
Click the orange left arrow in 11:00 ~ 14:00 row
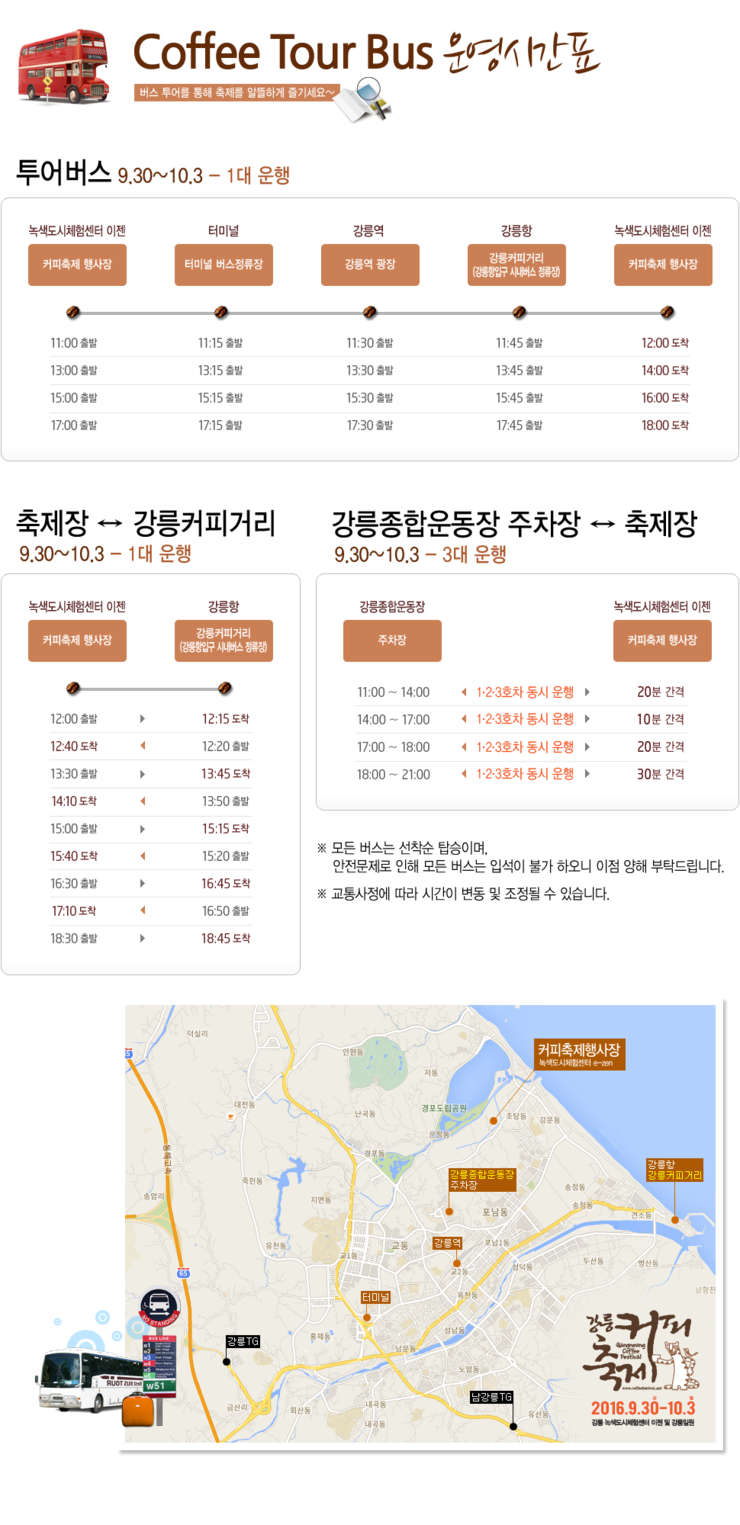[x=463, y=692]
